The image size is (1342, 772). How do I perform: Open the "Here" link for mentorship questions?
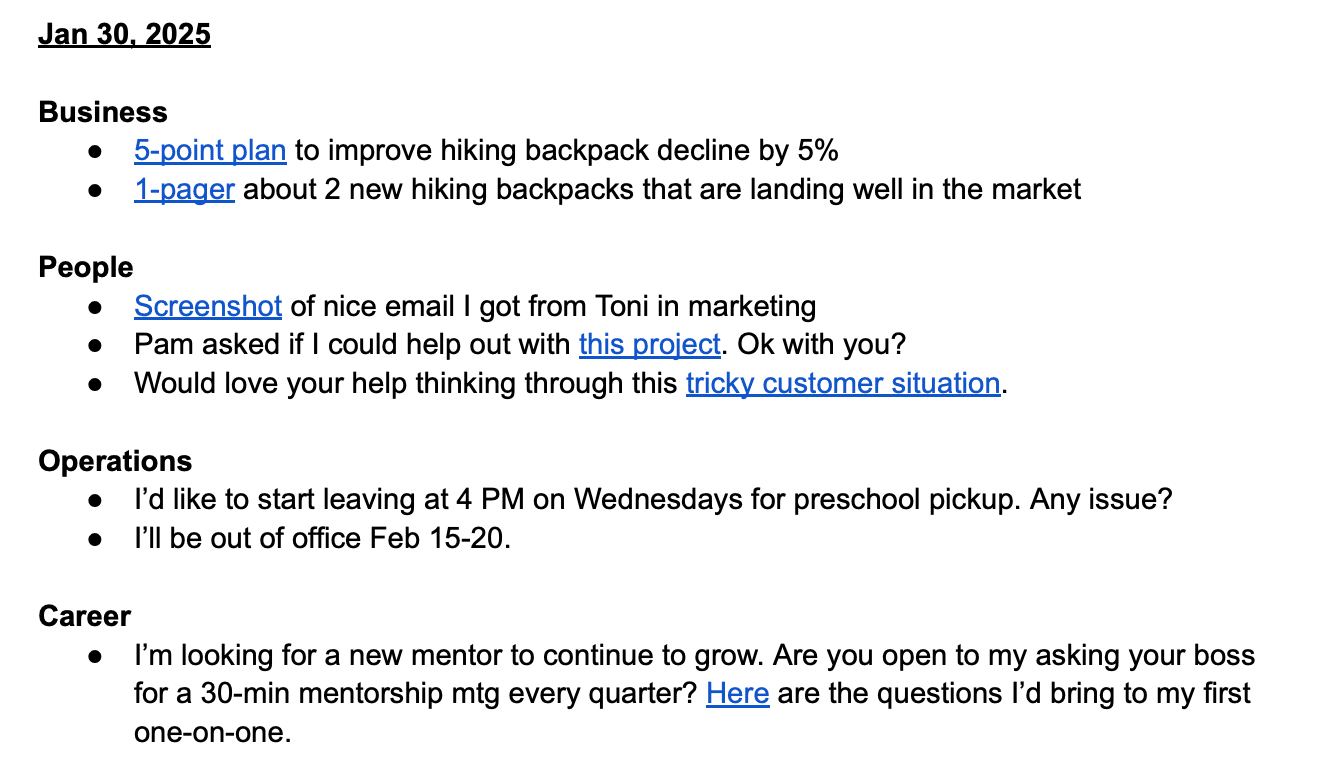(737, 693)
